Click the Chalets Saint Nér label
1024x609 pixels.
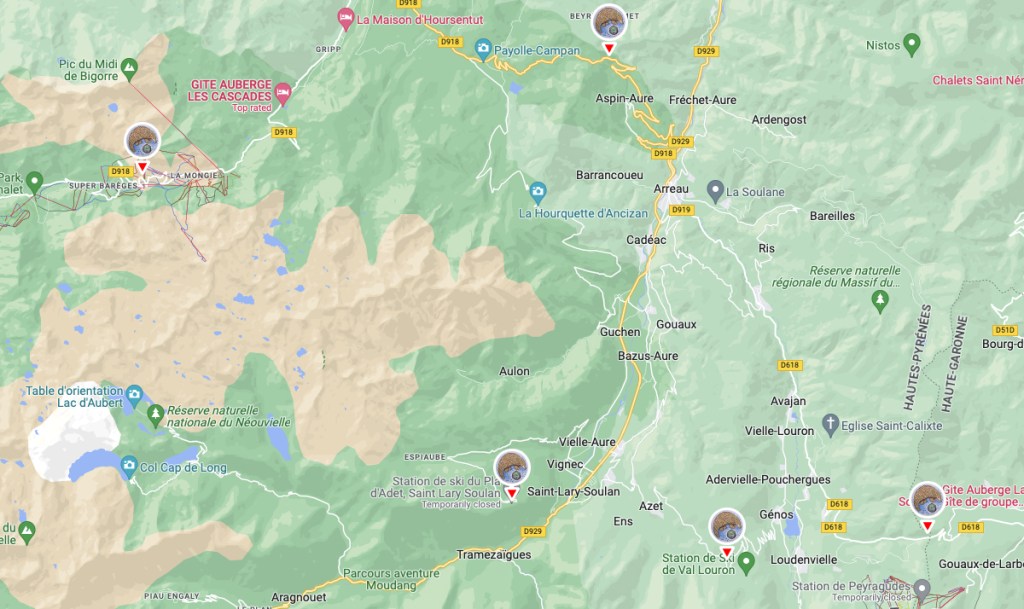point(978,80)
